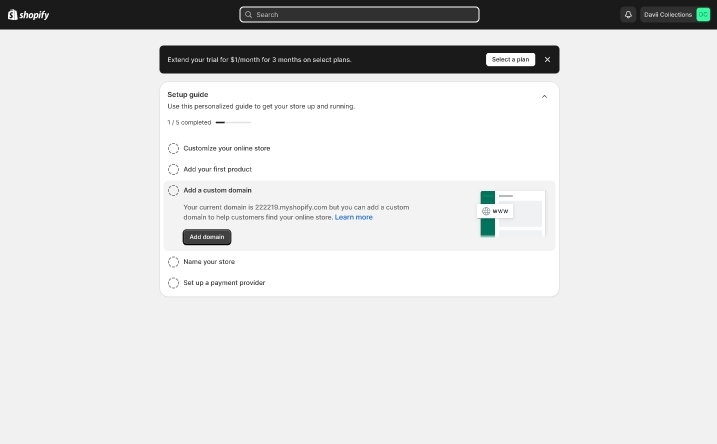Click the Select a plan button
Screen dimensions: 717x444
click(510, 59)
